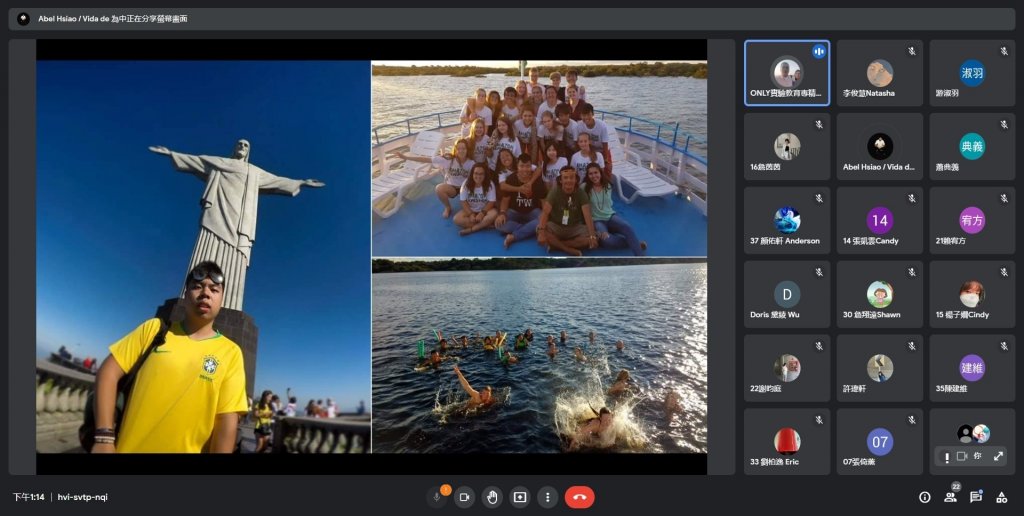Click the meeting code hvi-svtp-nqi

click(x=82, y=498)
